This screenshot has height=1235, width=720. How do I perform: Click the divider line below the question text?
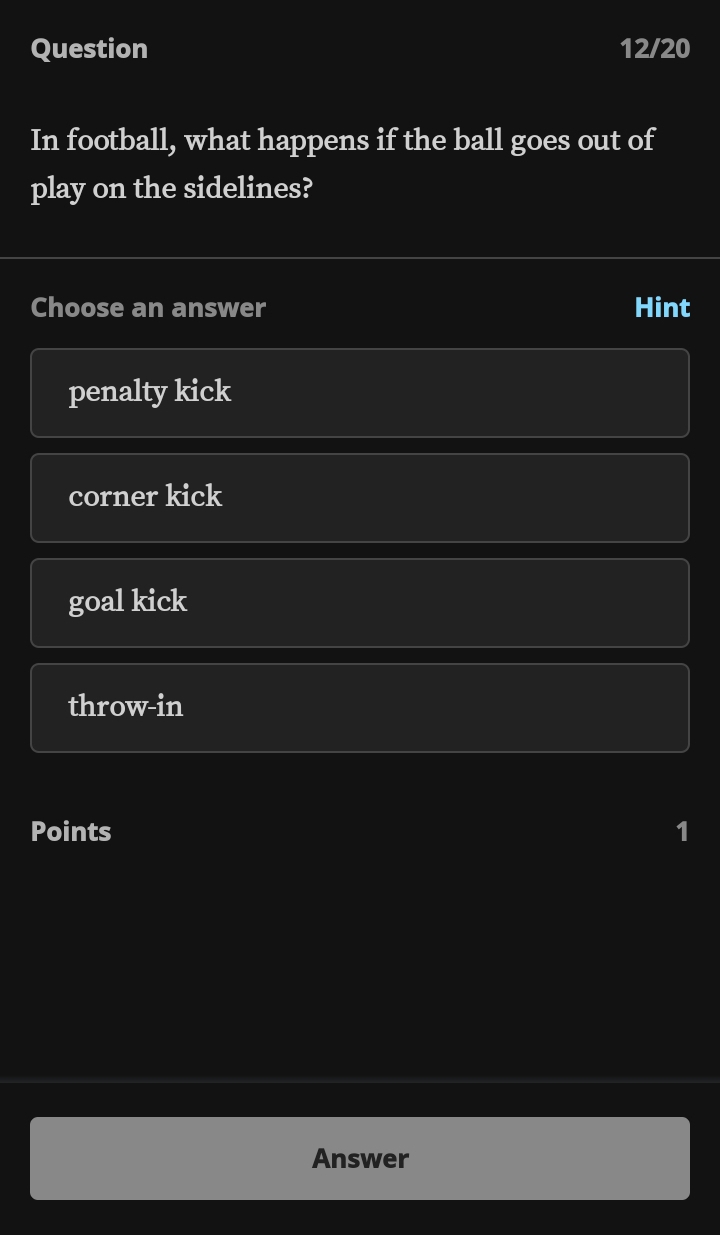pyautogui.click(x=360, y=258)
